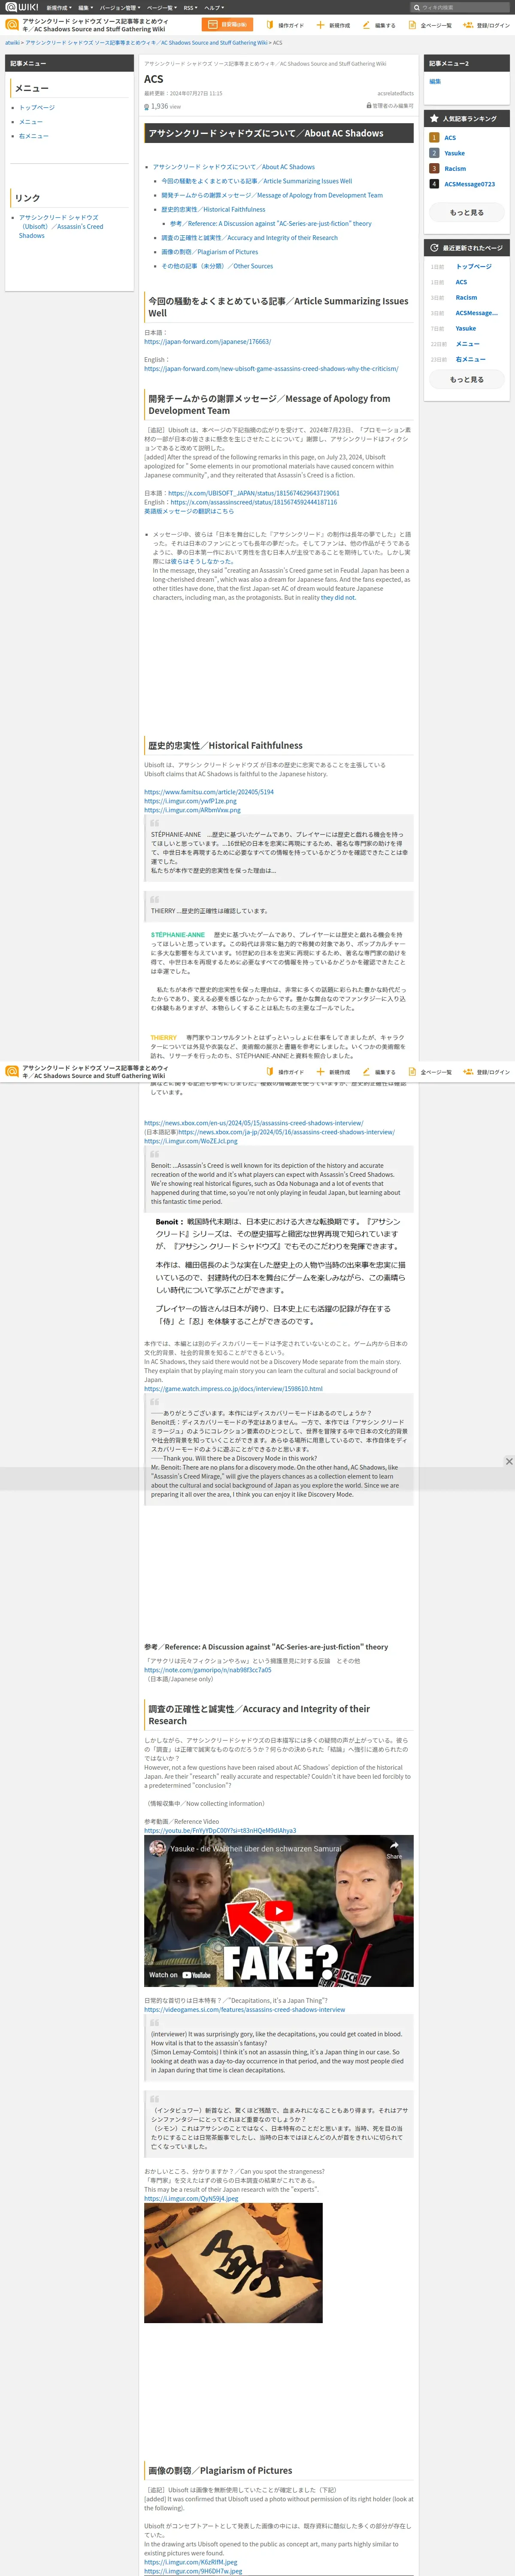Open rank 2 Yasuke in ranking
Screen dimensions: 515x2576
pos(454,153)
